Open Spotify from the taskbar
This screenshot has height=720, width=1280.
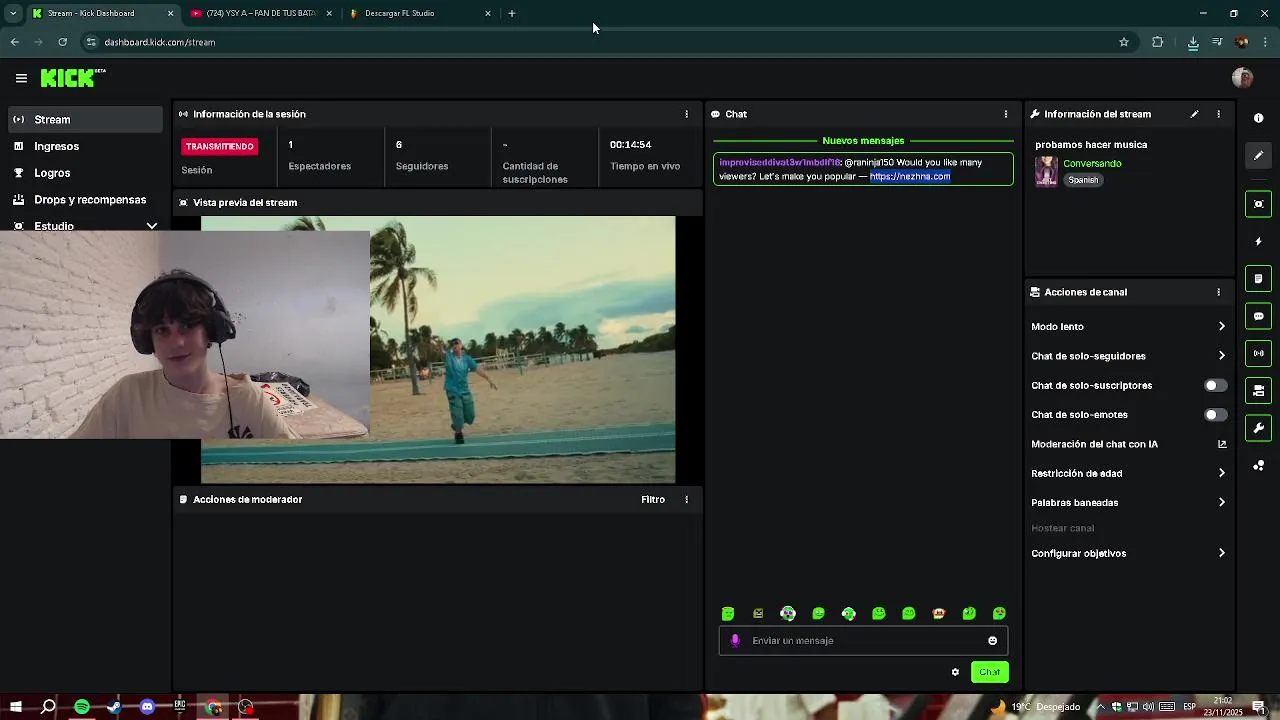(x=82, y=707)
